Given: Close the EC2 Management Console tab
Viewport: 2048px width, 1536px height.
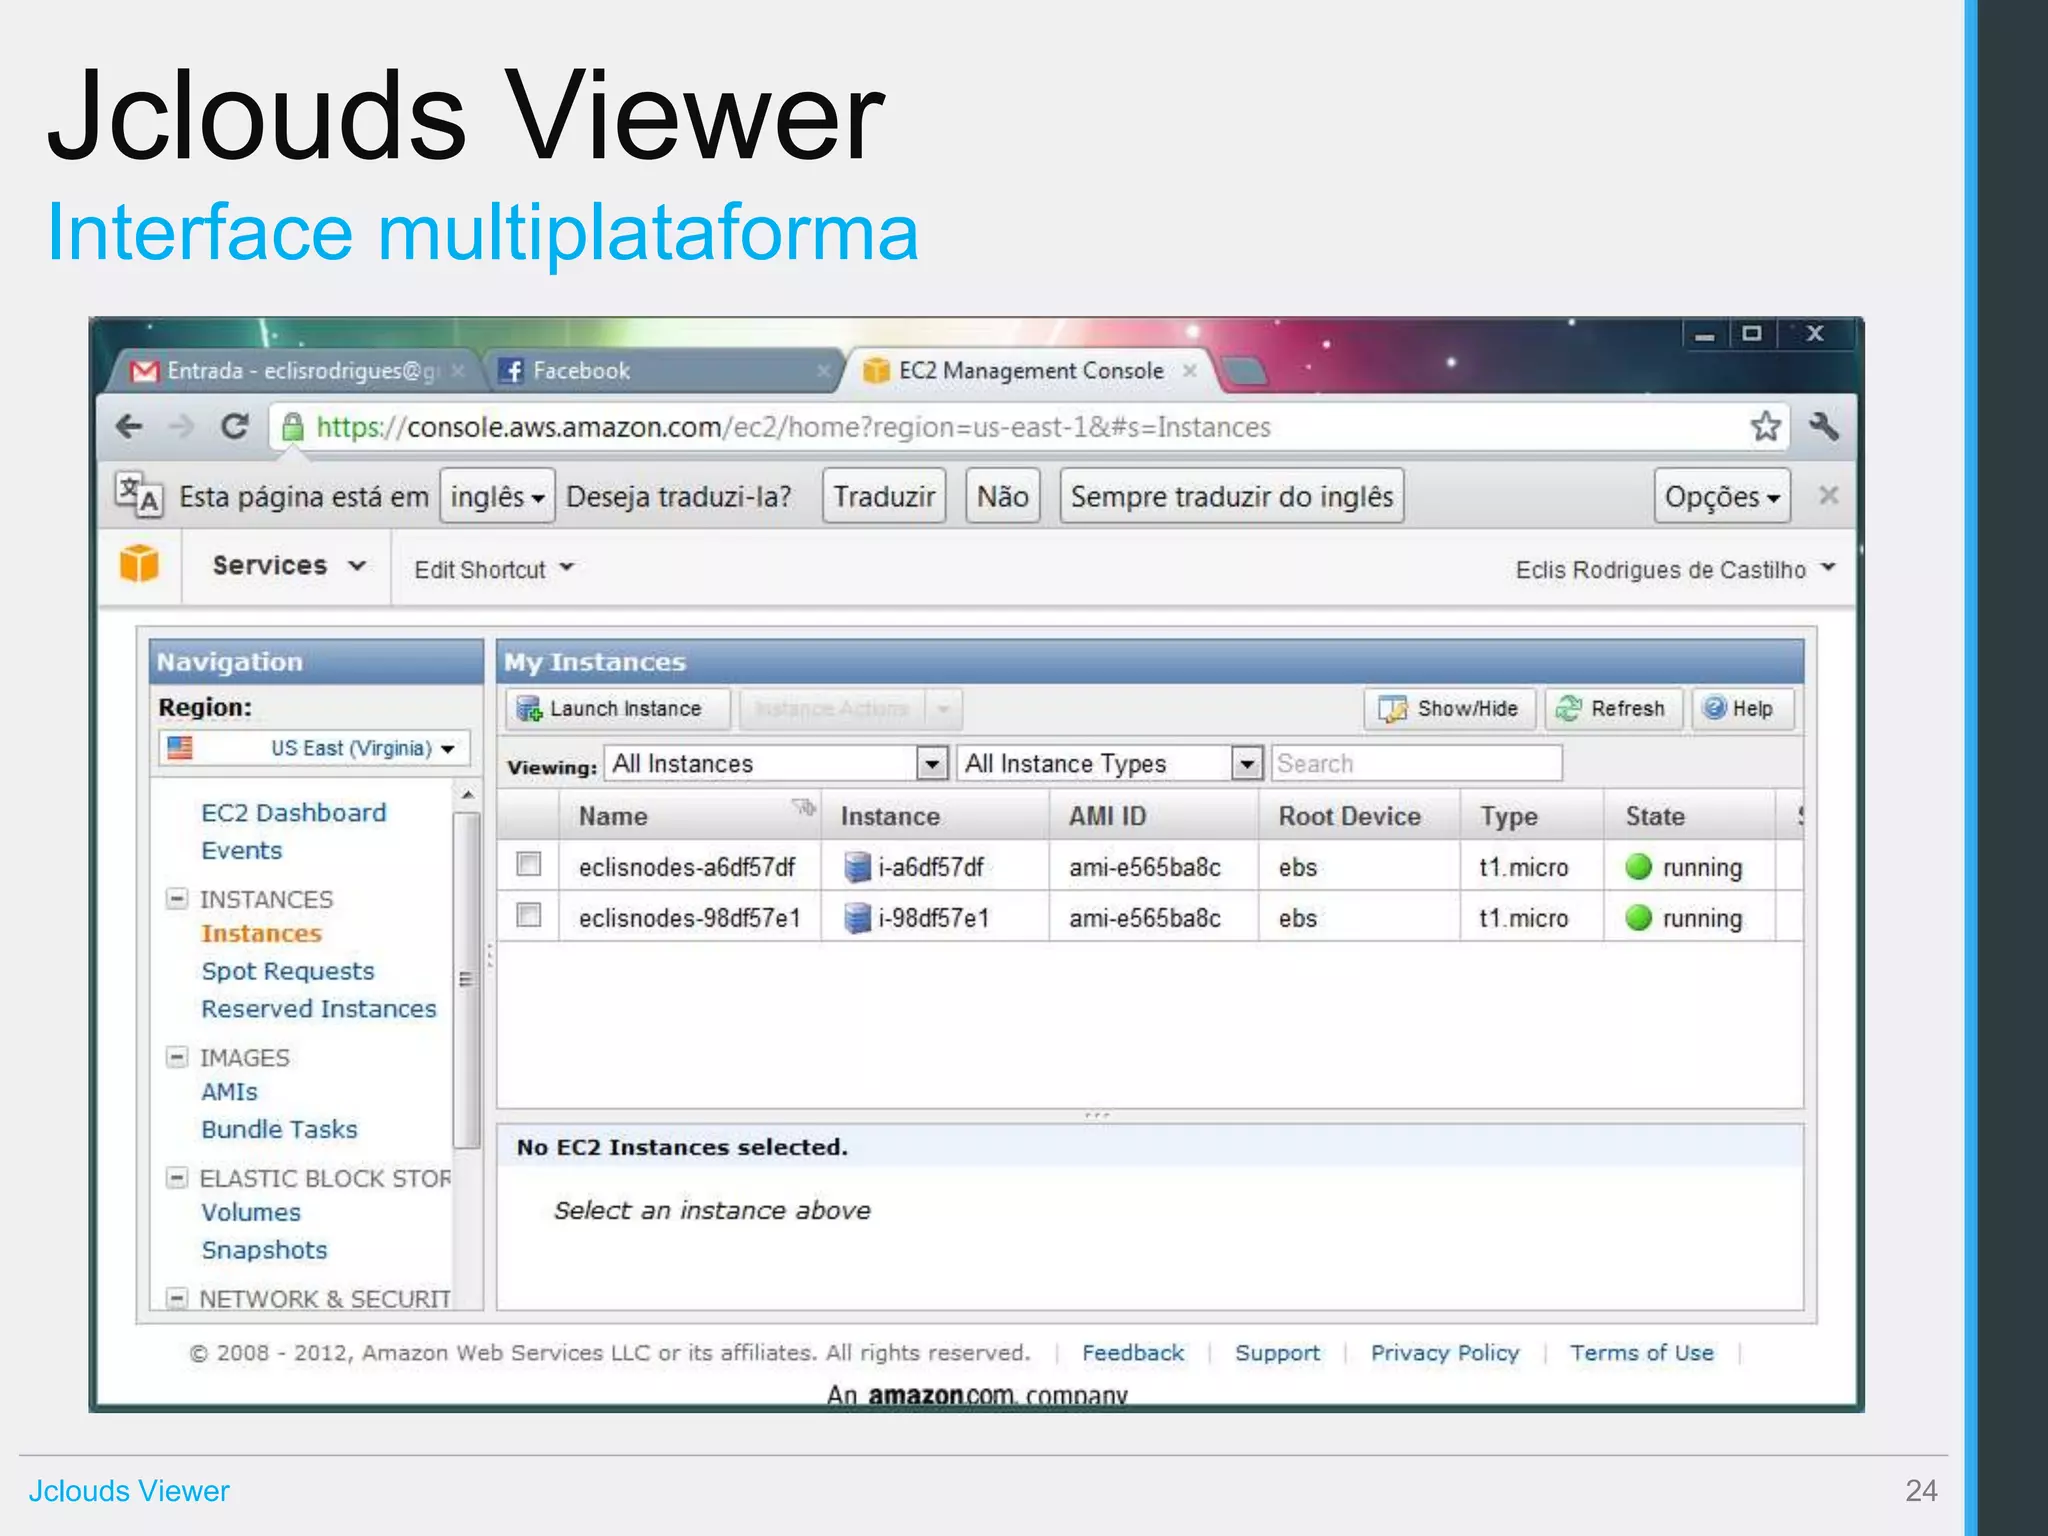Looking at the screenshot, I should 1190,371.
